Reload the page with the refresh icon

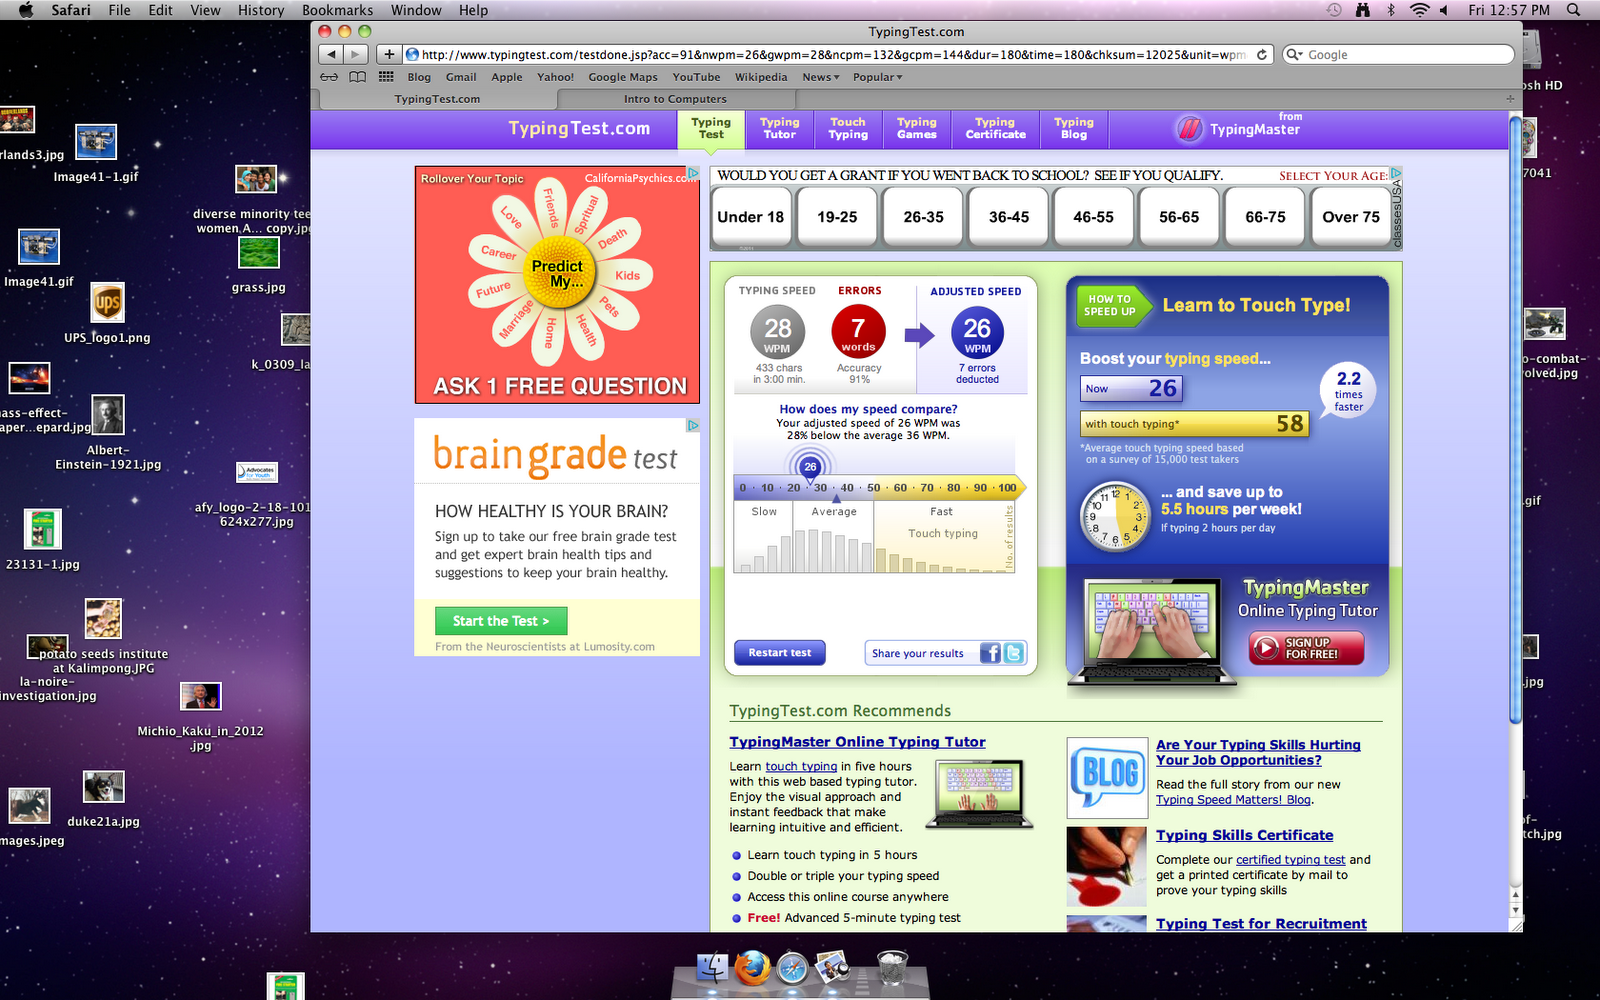(x=1262, y=55)
